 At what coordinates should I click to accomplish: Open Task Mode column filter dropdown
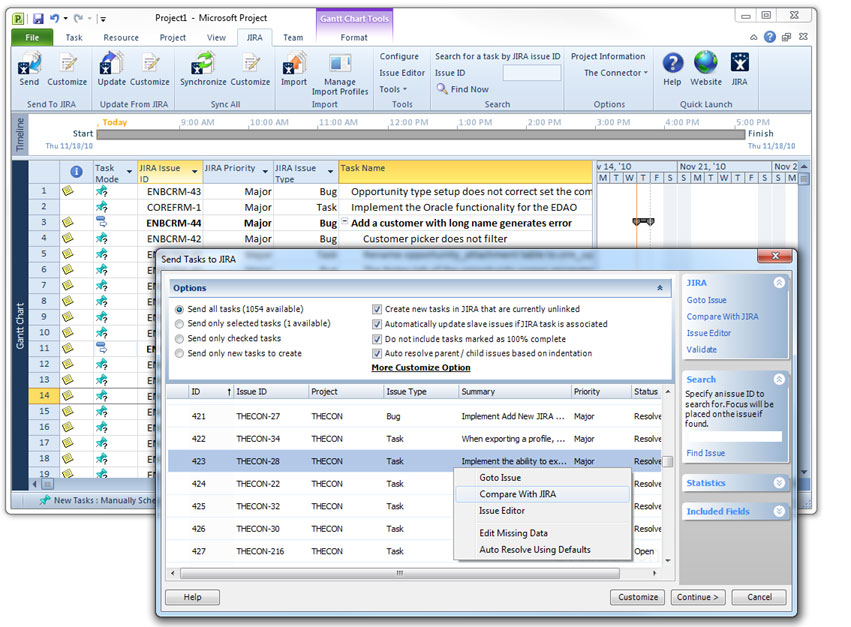click(x=129, y=172)
